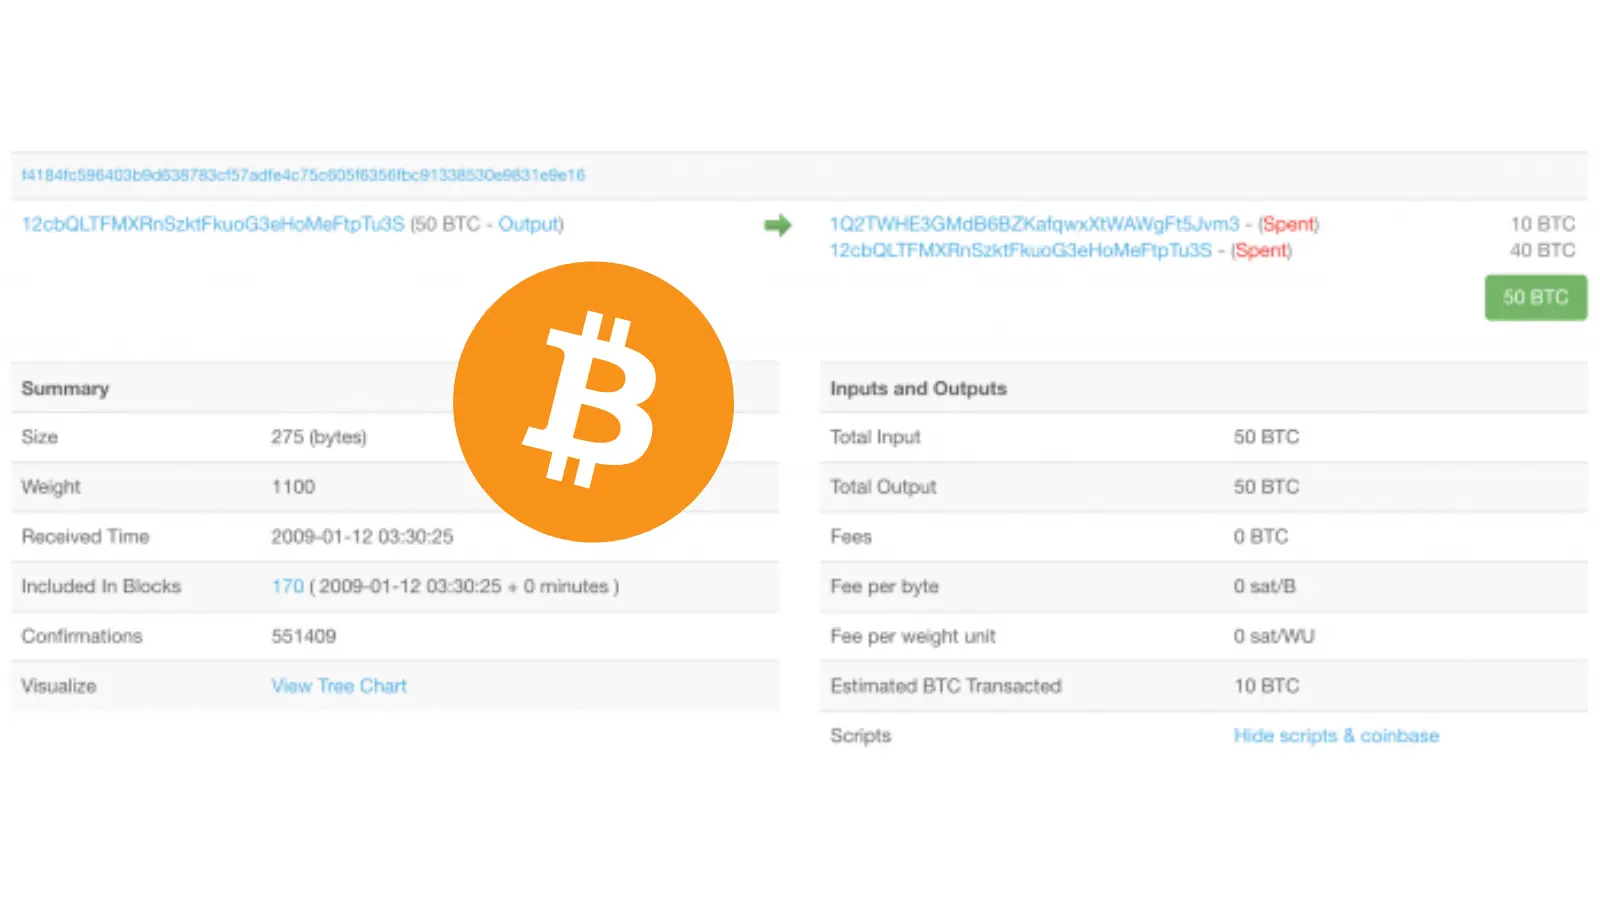
Task: Click Spent on the 40 BTC output
Action: coord(1261,250)
